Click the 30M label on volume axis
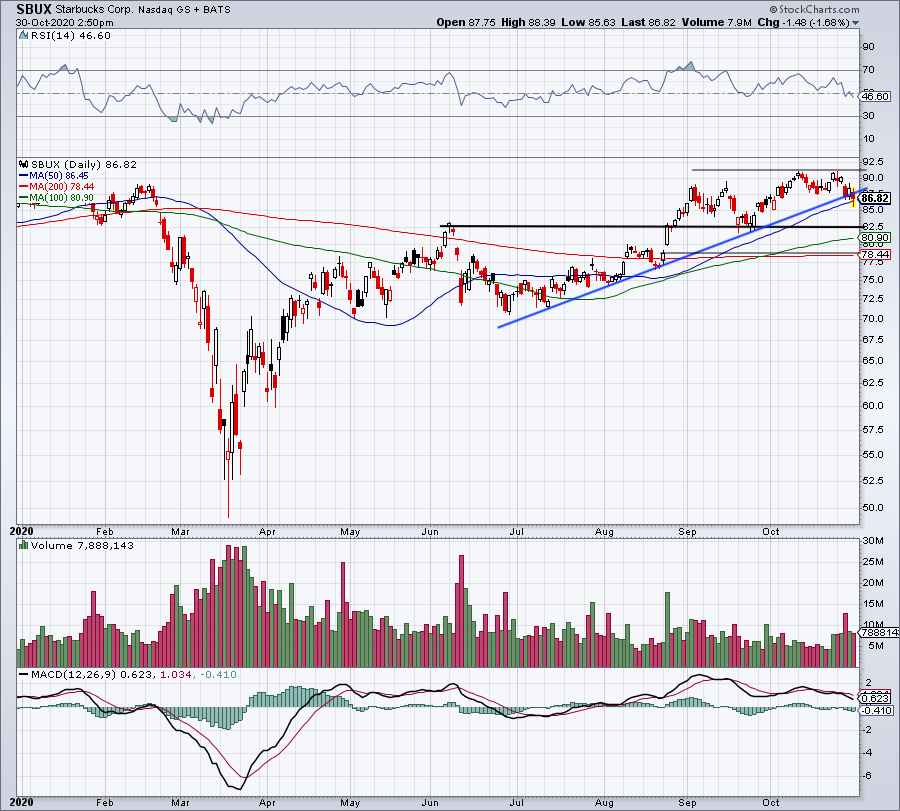Viewport: 900px width, 811px height. 872,541
